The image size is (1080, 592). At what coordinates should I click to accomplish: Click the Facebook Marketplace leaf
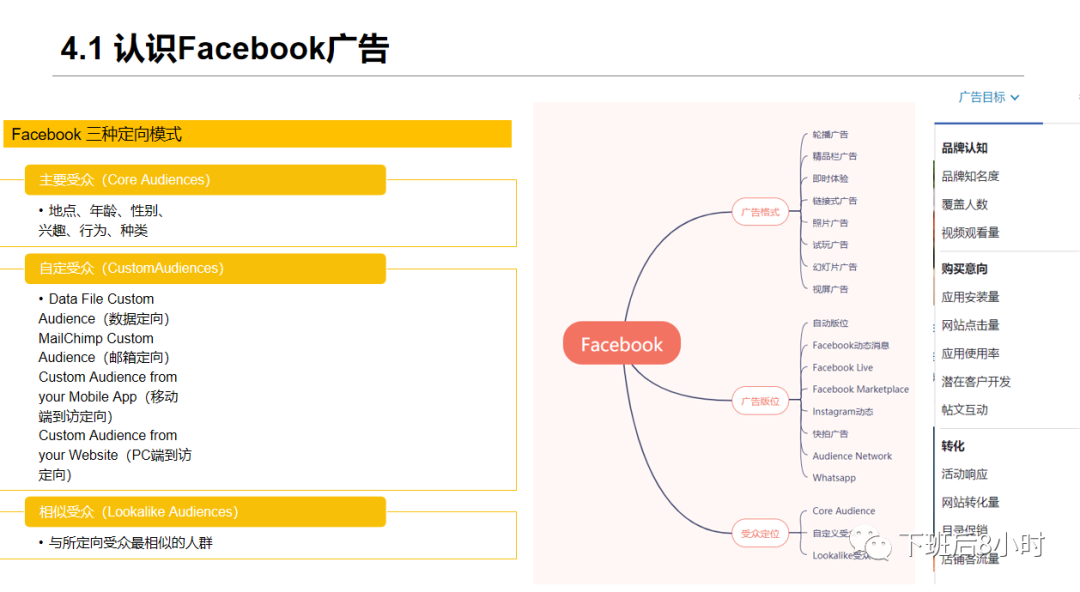pyautogui.click(x=860, y=389)
